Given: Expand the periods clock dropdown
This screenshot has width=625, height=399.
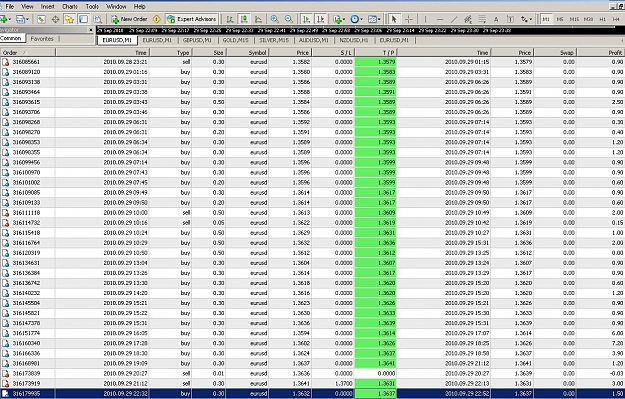Looking at the screenshot, I should click(362, 19).
